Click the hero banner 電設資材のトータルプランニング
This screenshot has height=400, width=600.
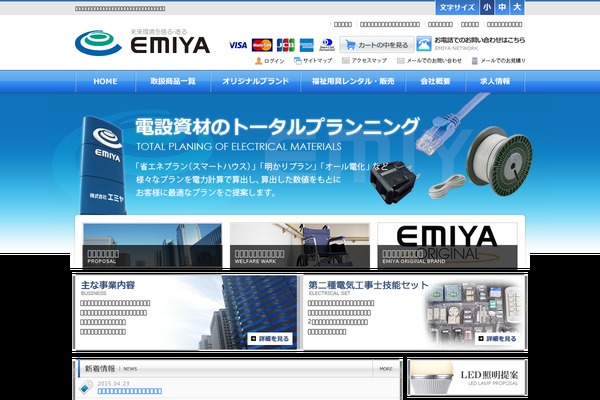pos(277,127)
